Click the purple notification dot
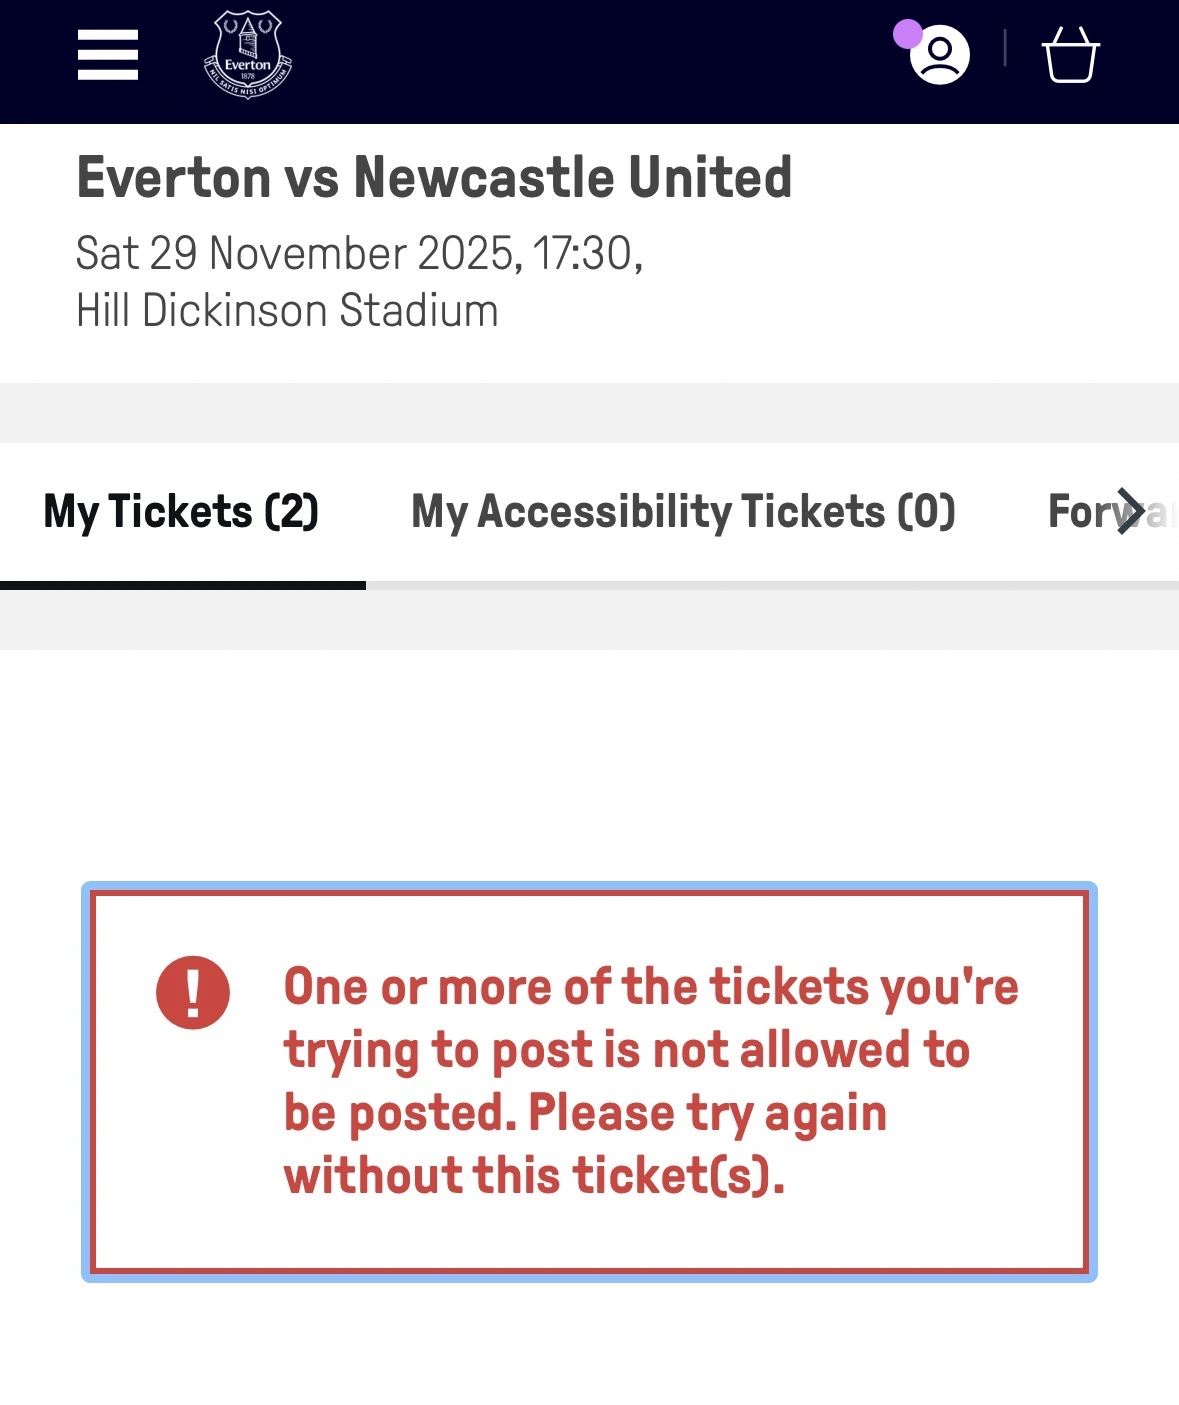 coord(907,34)
